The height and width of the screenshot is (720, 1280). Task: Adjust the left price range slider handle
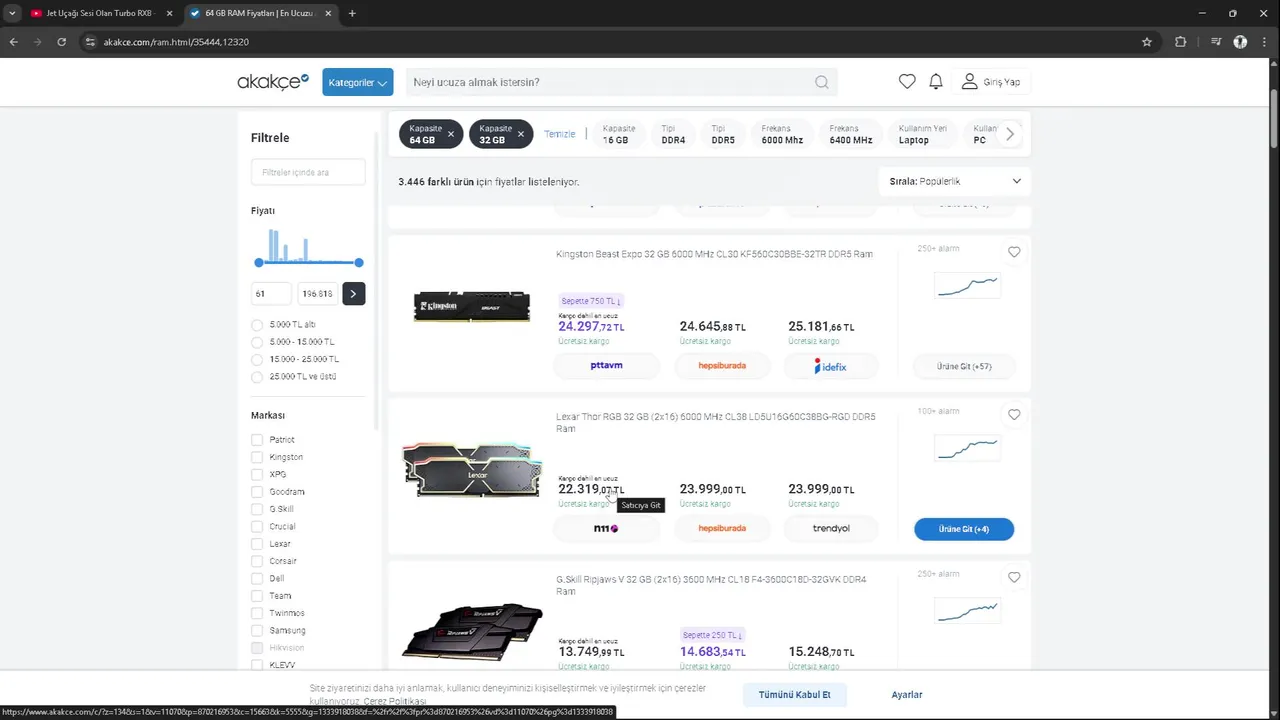click(259, 262)
